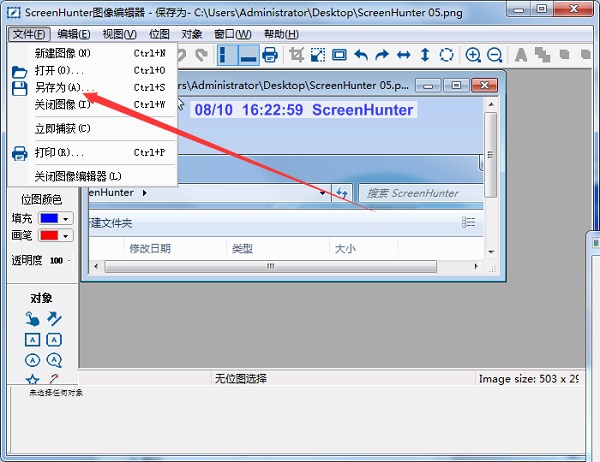Image resolution: width=600 pixels, height=462 pixels.
Task: Click the horizontal scrollbar thumb in image window
Action: [271, 266]
